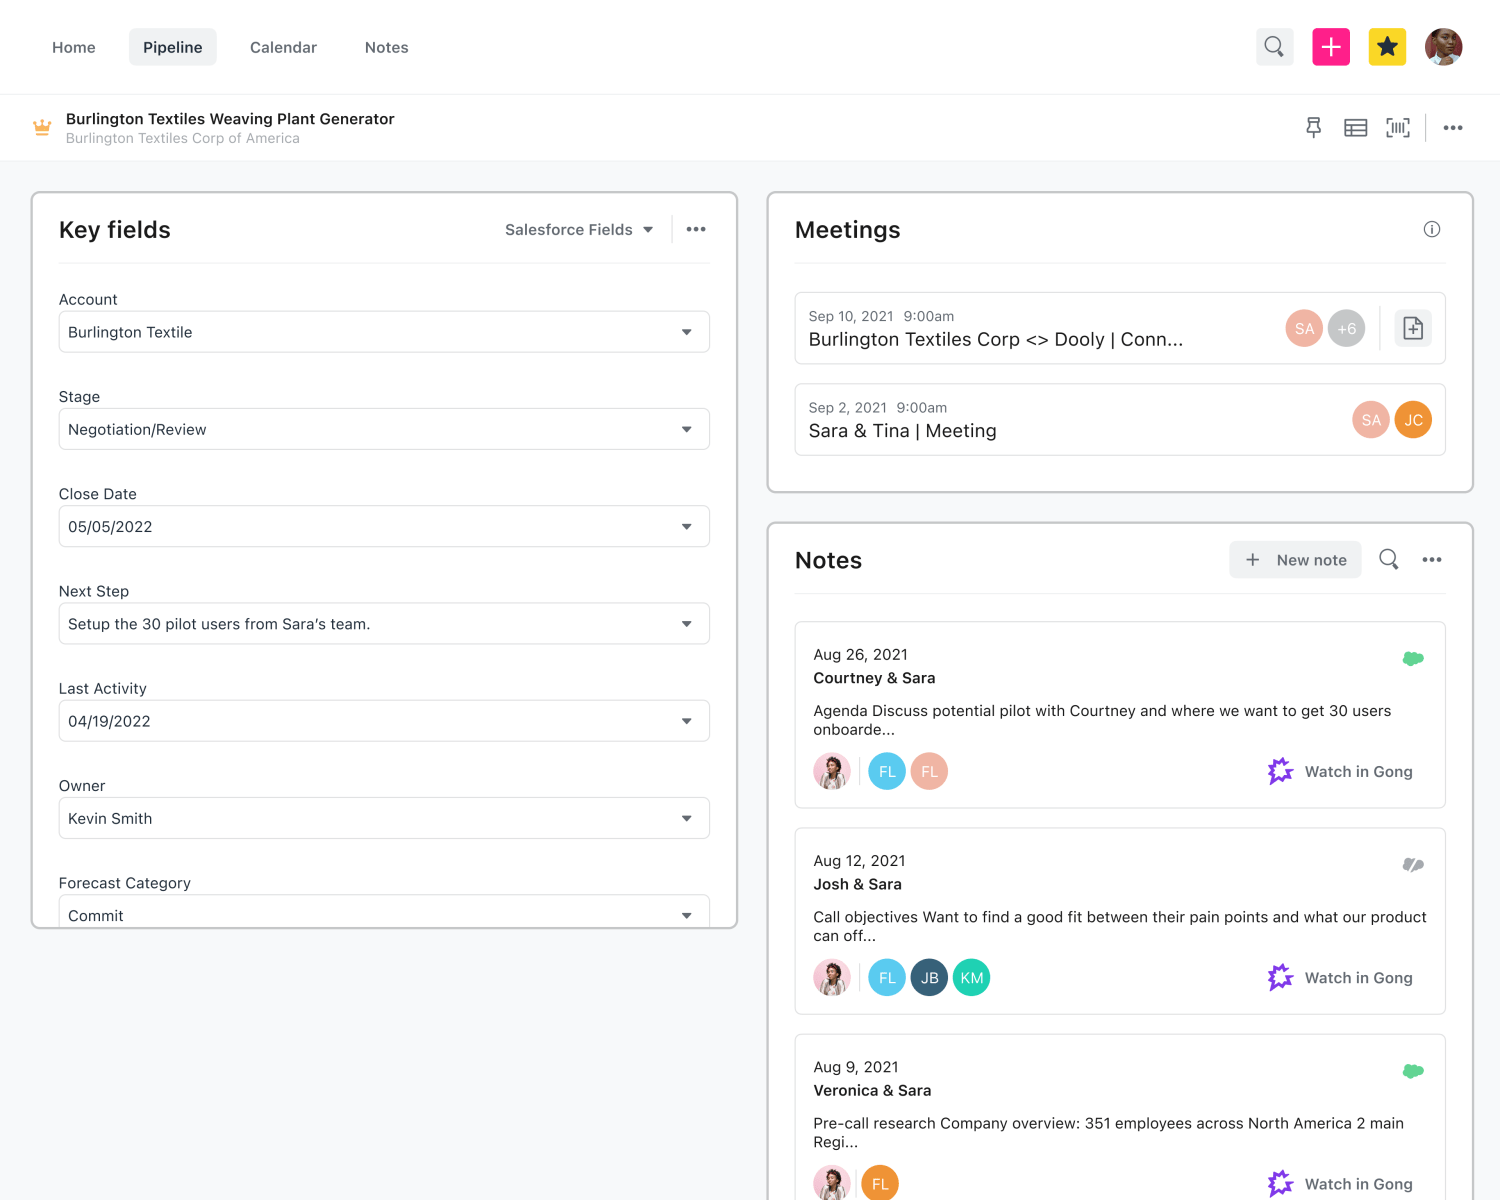Image resolution: width=1500 pixels, height=1200 pixels.
Task: Open the Veronica & Sara note title
Action: (872, 1090)
